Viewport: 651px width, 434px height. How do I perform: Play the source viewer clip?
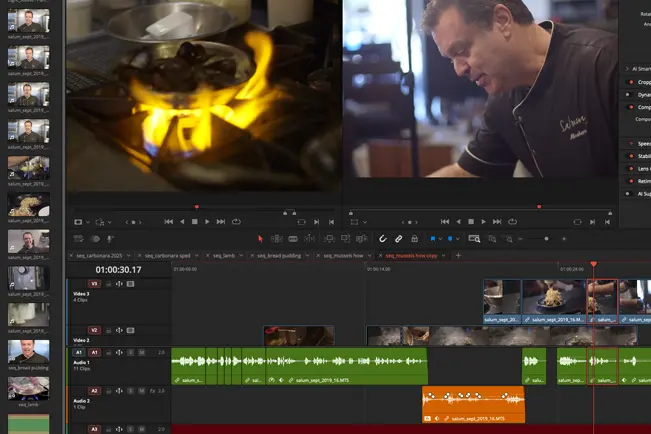207,222
